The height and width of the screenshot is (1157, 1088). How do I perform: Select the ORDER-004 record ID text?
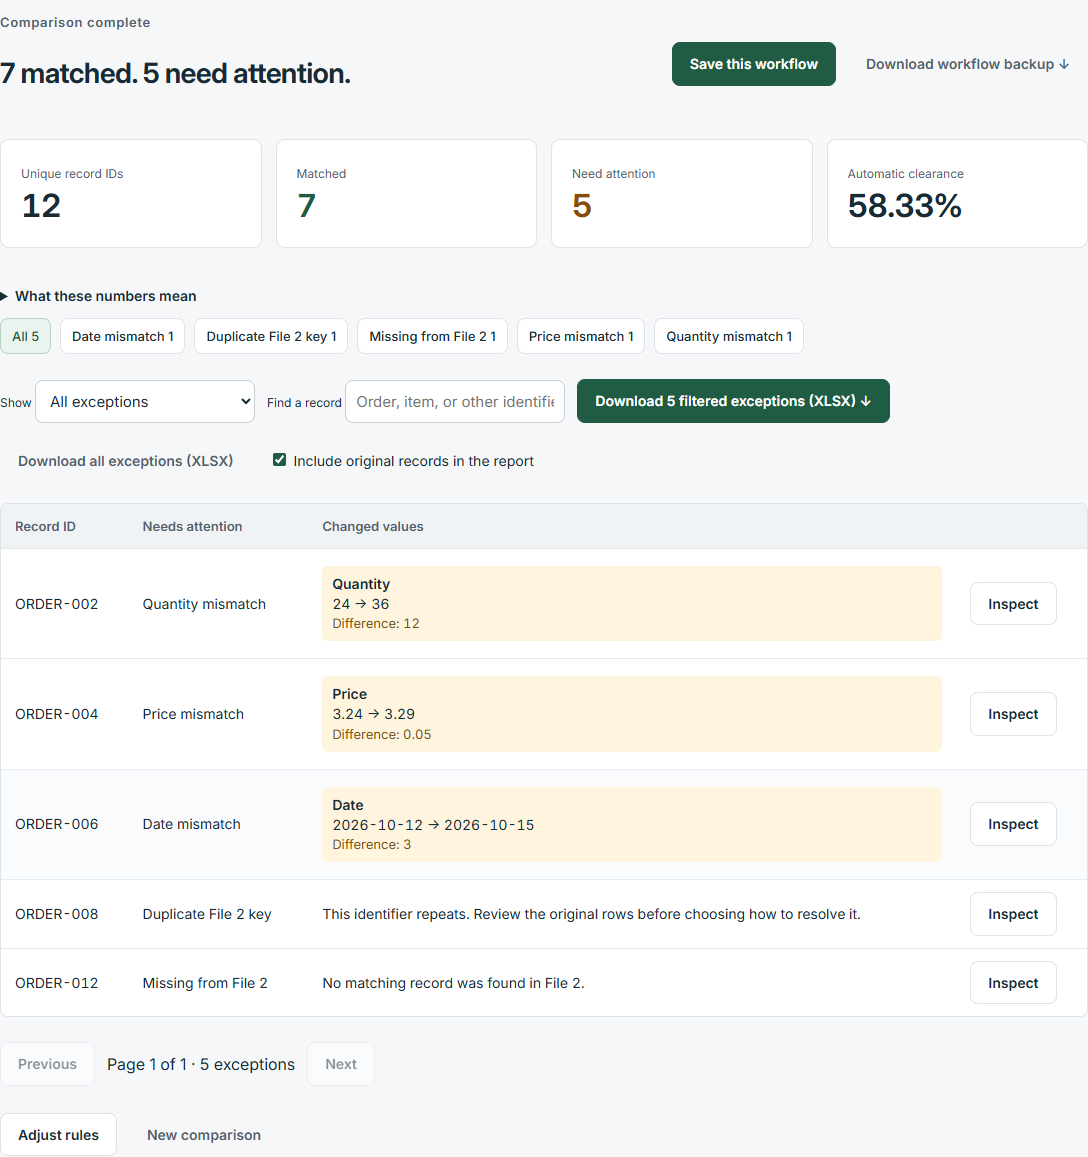[x=56, y=714]
